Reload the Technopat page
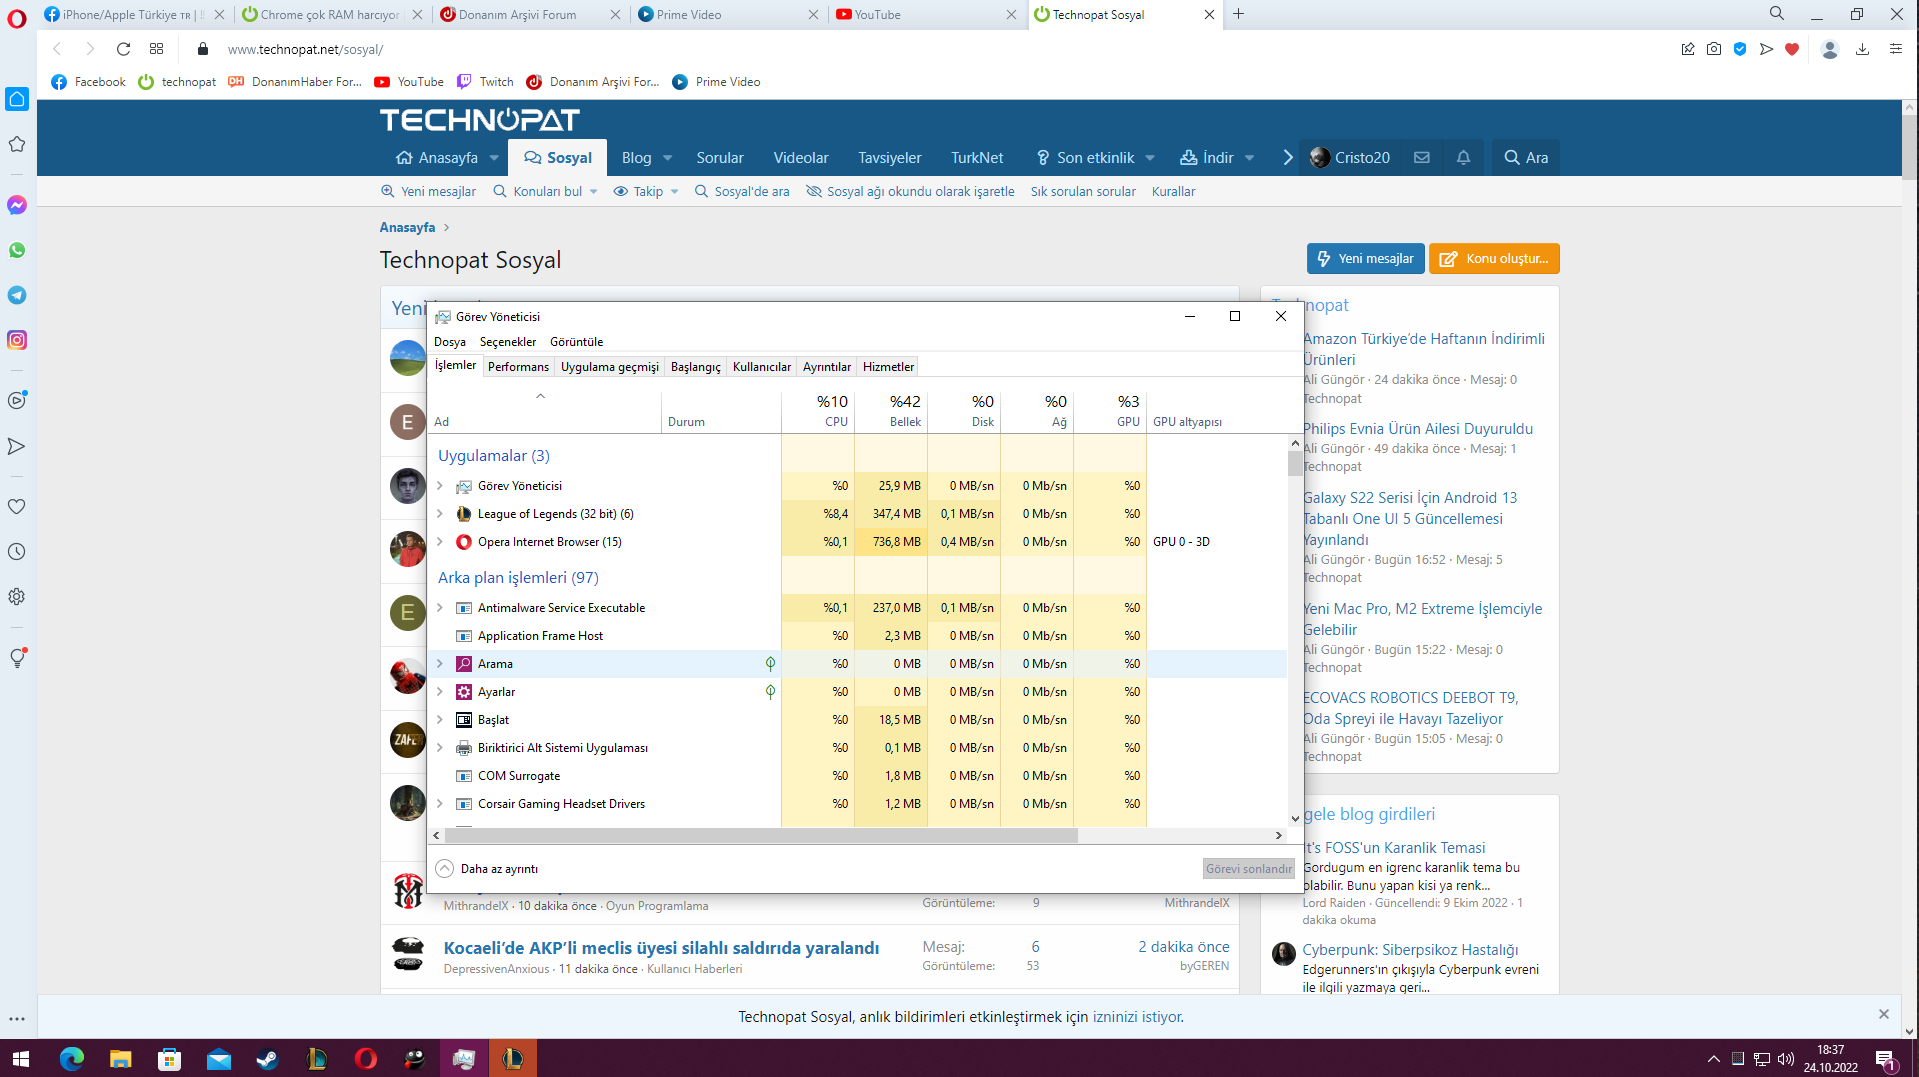This screenshot has height=1077, width=1919. point(123,49)
